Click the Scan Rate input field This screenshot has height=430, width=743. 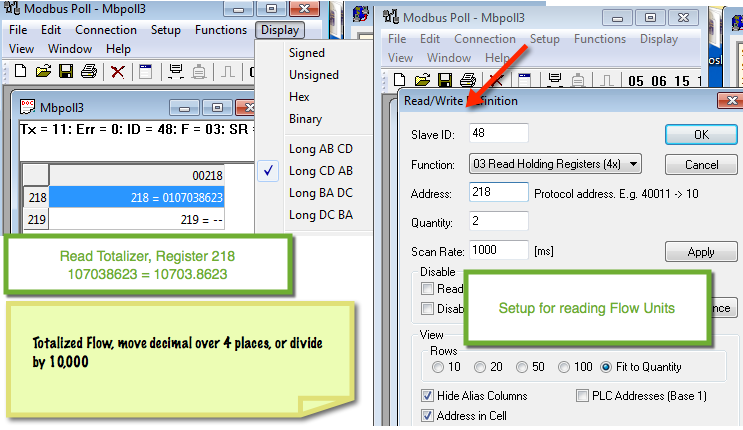[x=498, y=250]
